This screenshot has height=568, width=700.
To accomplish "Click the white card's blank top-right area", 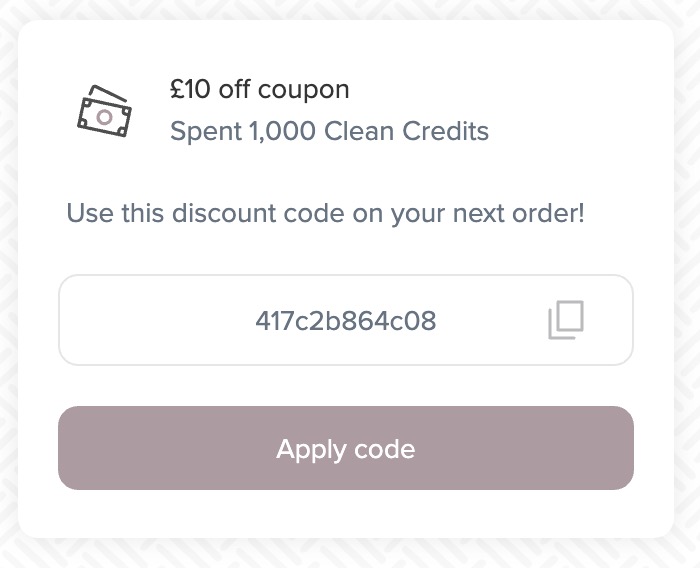I will tap(600, 70).
